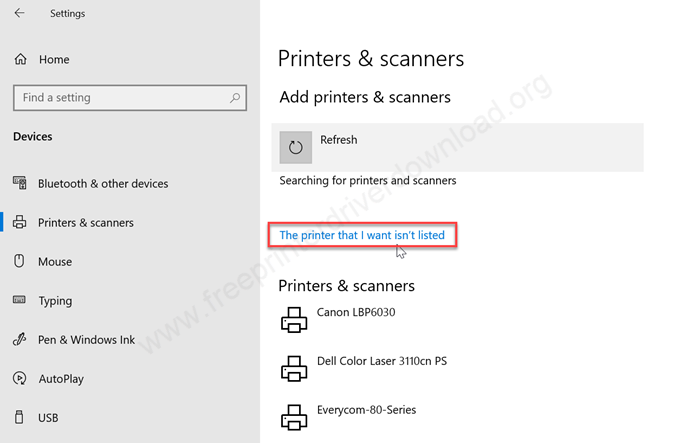
Task: Open USB settings
Action: 48,418
